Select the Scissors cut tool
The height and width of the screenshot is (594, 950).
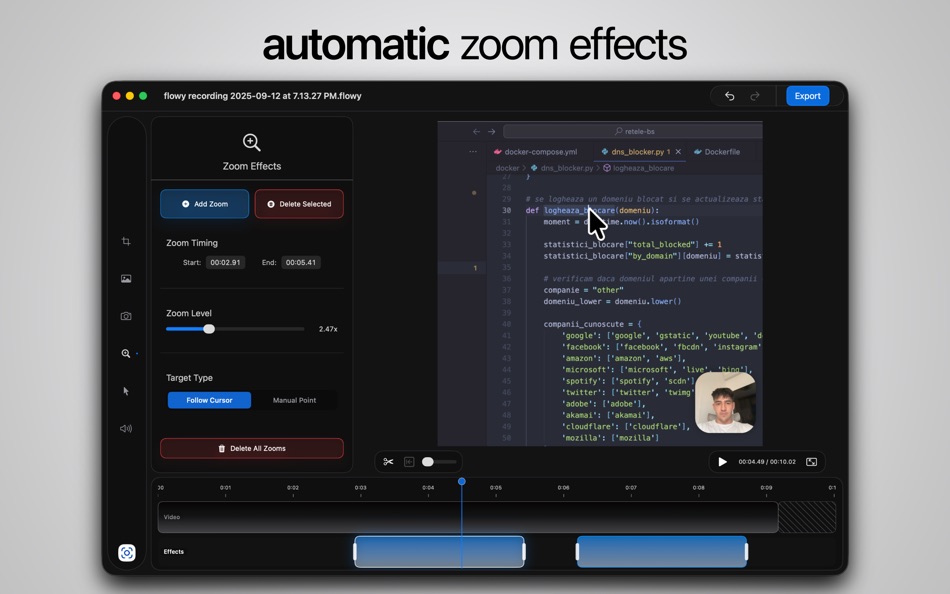coord(389,461)
